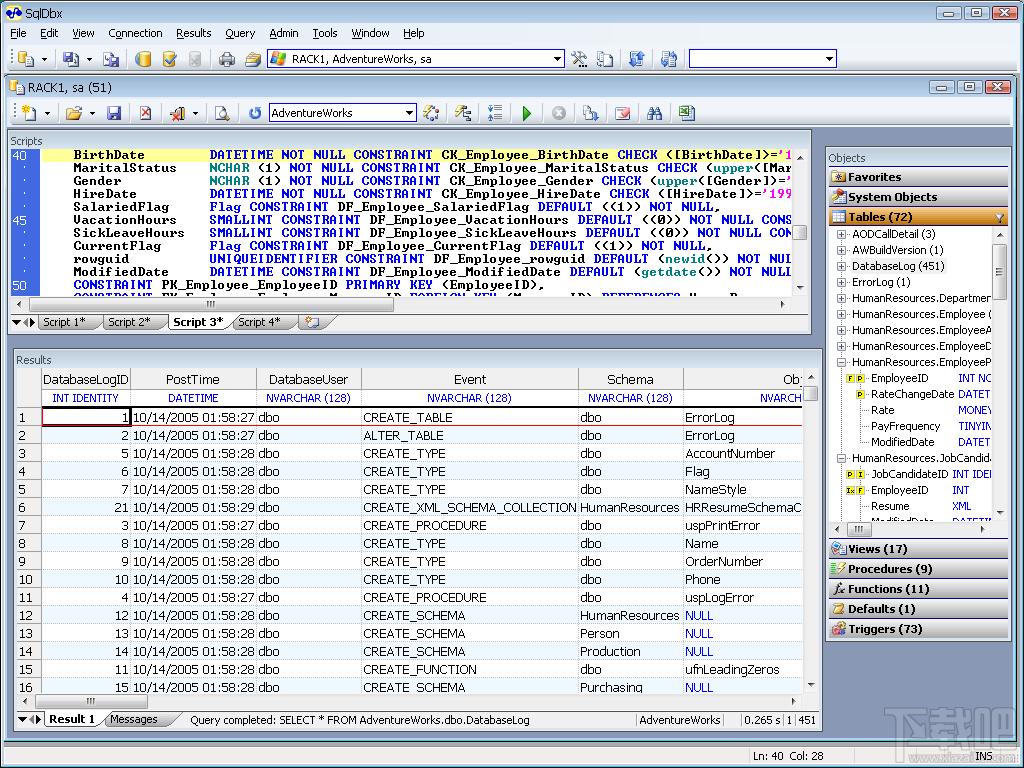The width and height of the screenshot is (1024, 768).
Task: Expand the AODCallDetail (3) table node
Action: tap(841, 234)
